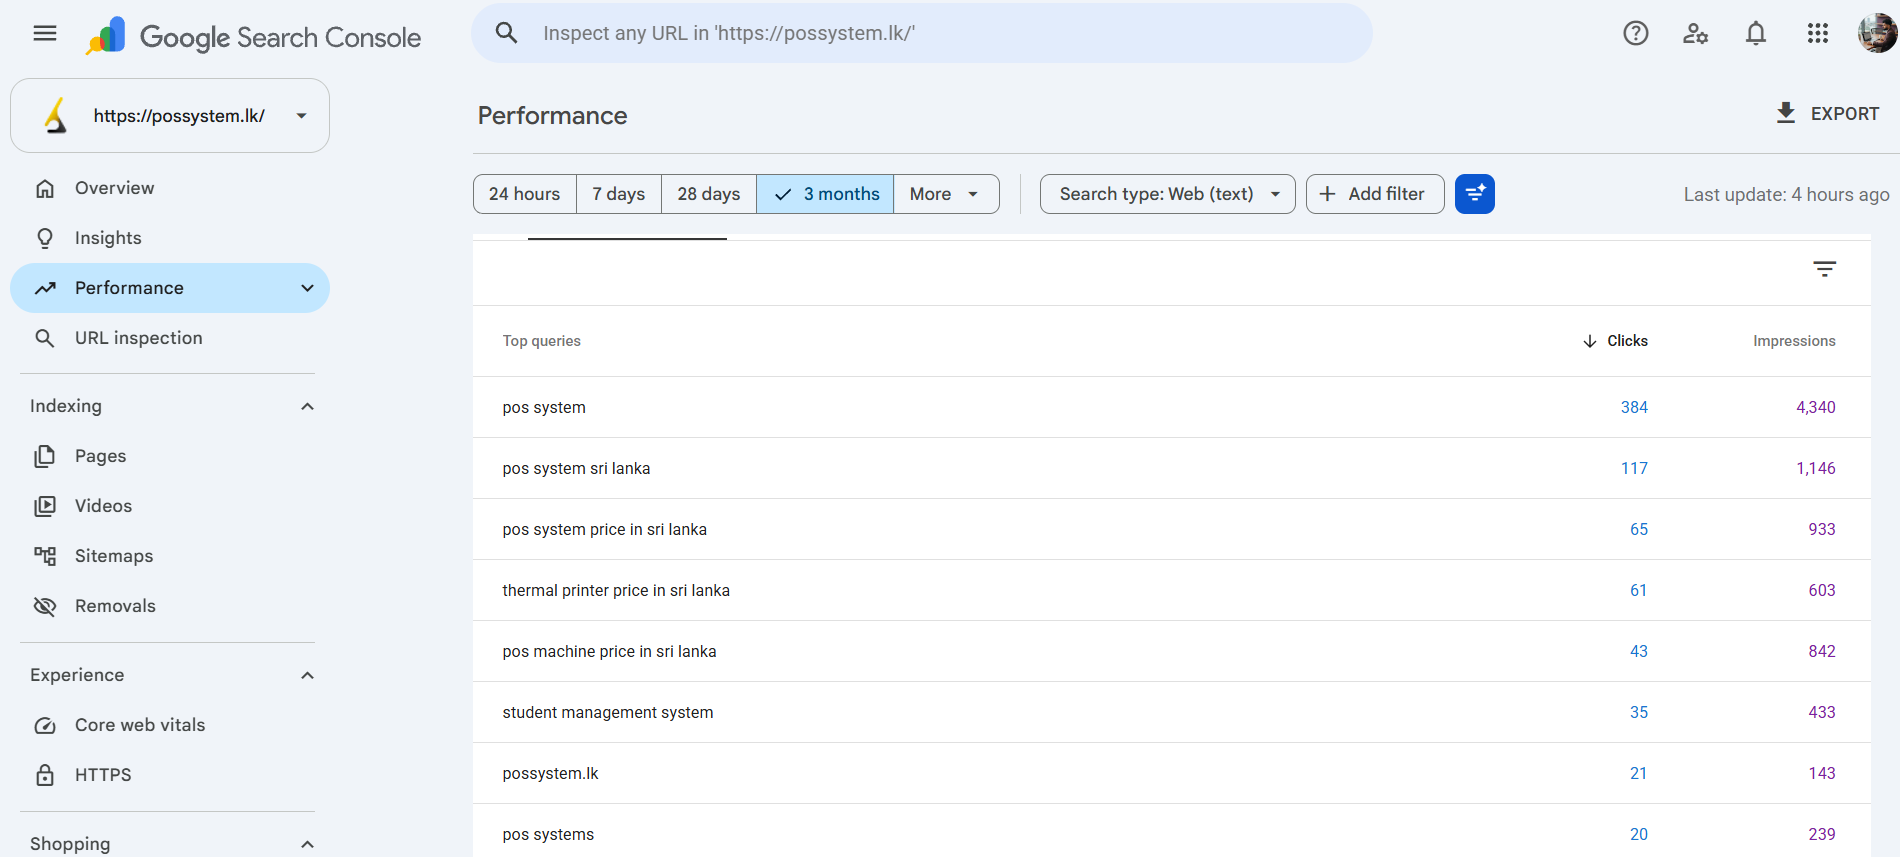Click the 'pos system sri lanka' query
This screenshot has width=1900, height=857.
pyautogui.click(x=576, y=468)
